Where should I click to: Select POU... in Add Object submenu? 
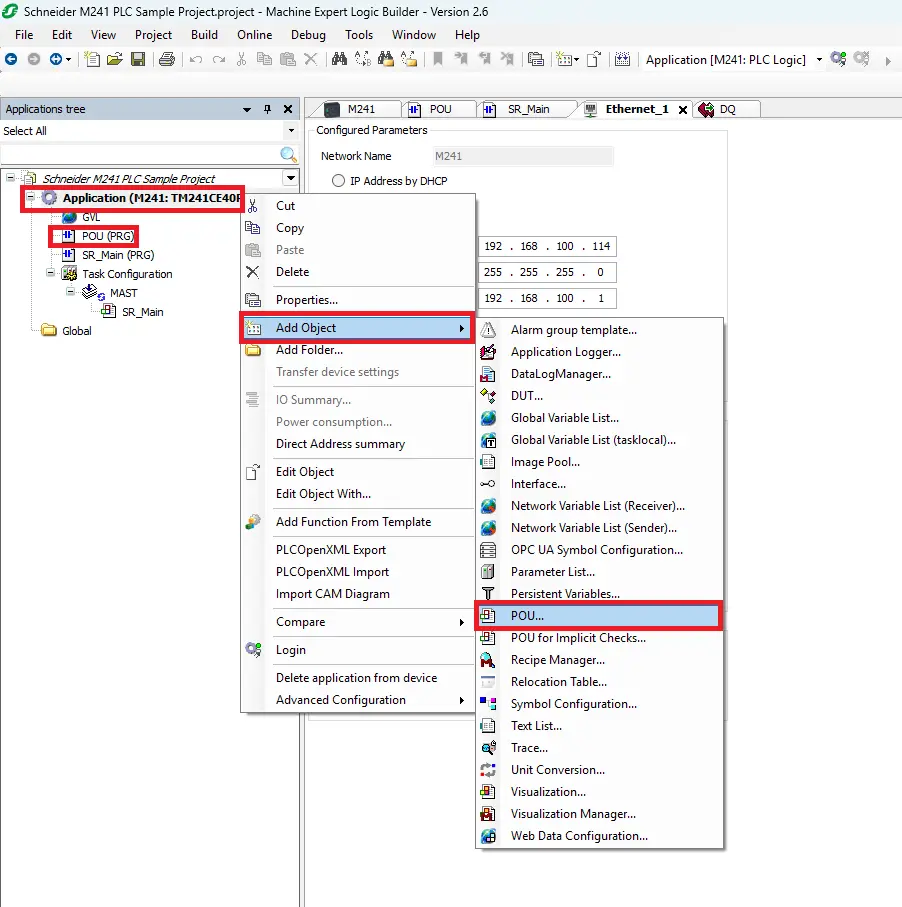coord(599,615)
